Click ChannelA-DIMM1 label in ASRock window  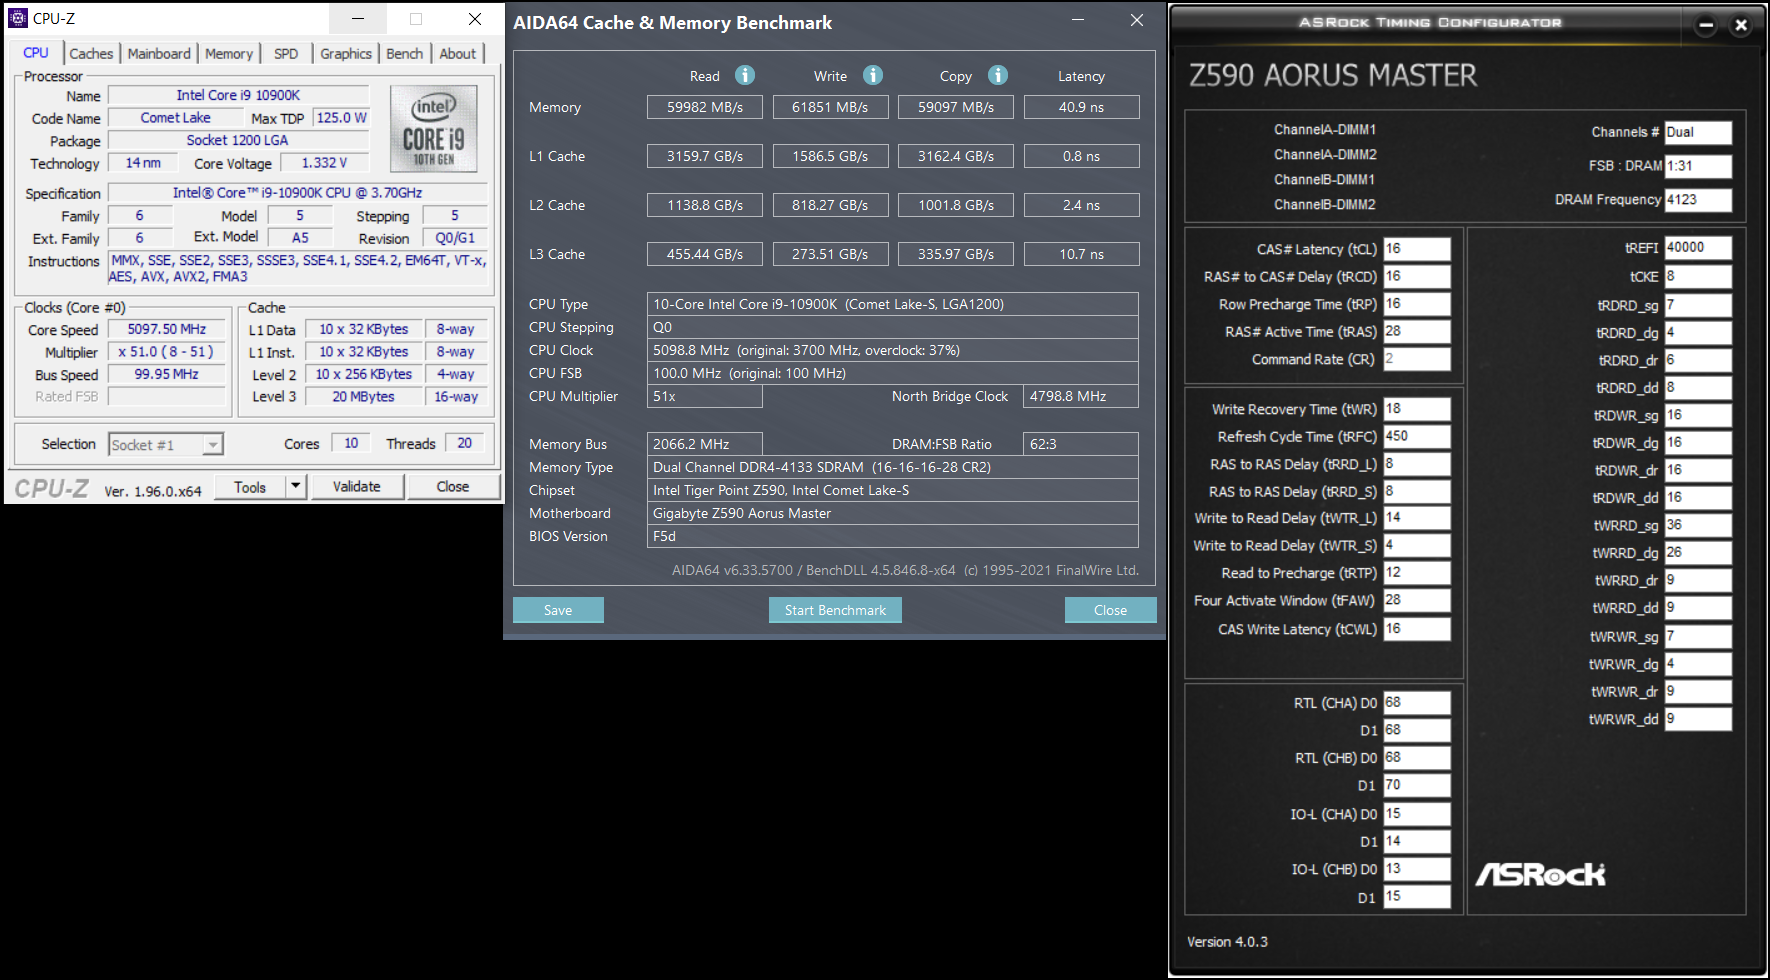tap(1325, 130)
